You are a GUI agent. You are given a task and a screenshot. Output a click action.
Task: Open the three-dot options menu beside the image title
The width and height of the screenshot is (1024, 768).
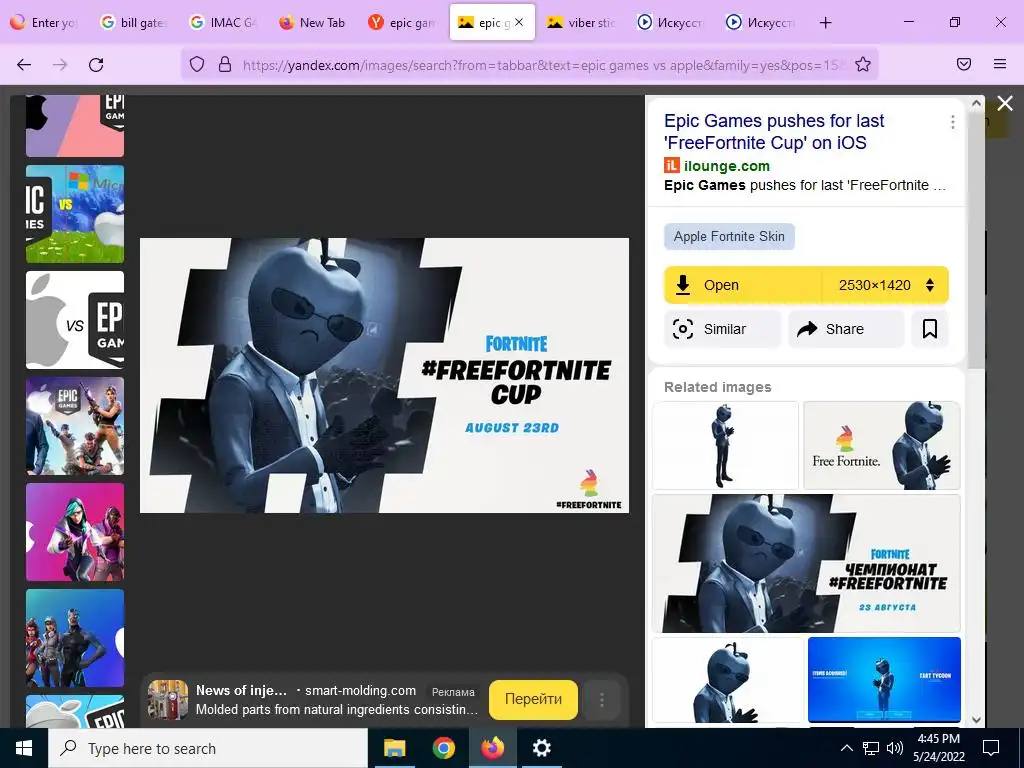tap(953, 122)
